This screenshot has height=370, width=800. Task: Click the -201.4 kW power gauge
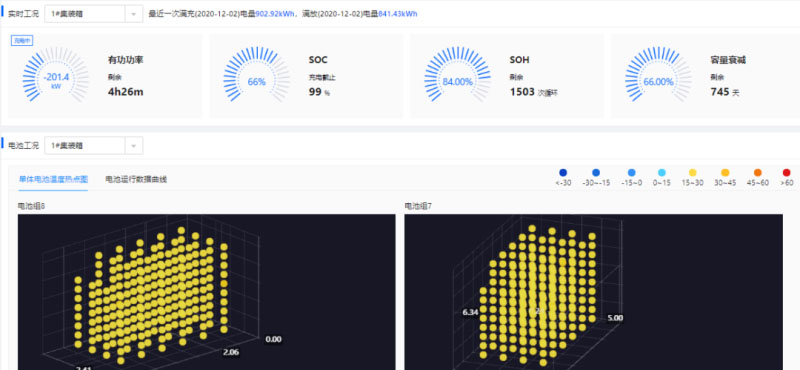(56, 76)
